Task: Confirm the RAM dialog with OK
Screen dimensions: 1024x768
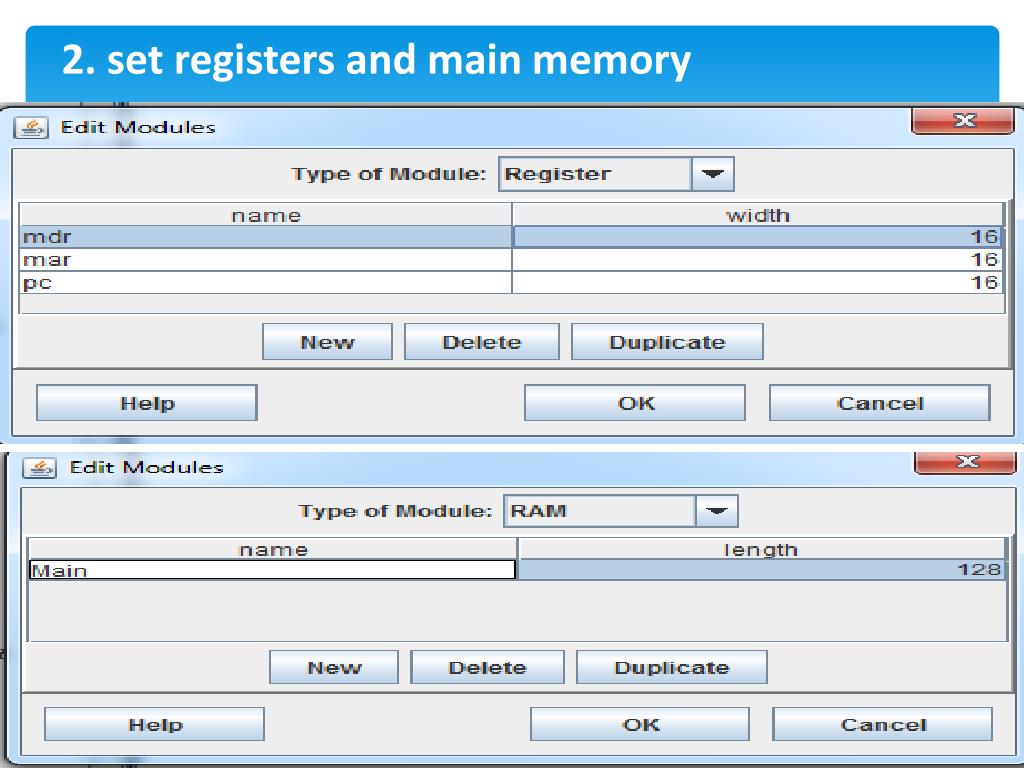Action: 639,725
